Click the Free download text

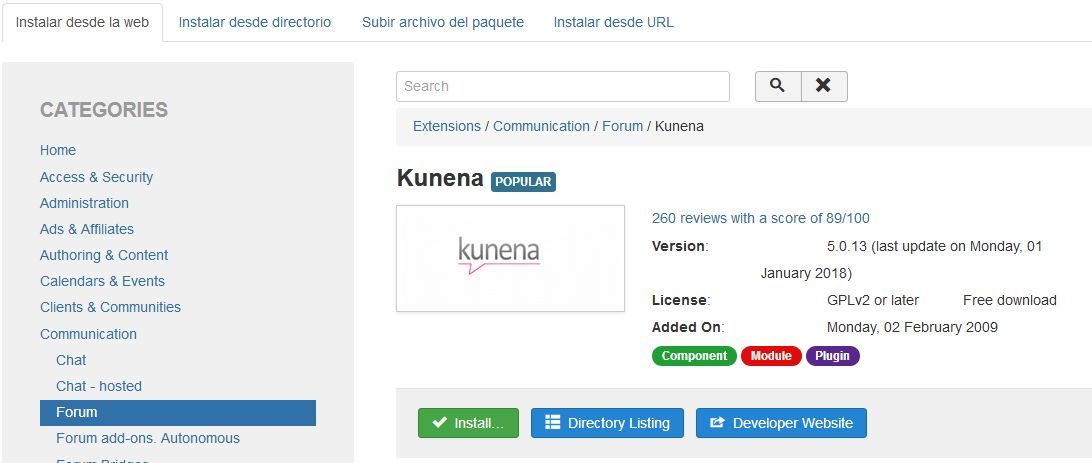tap(1010, 301)
